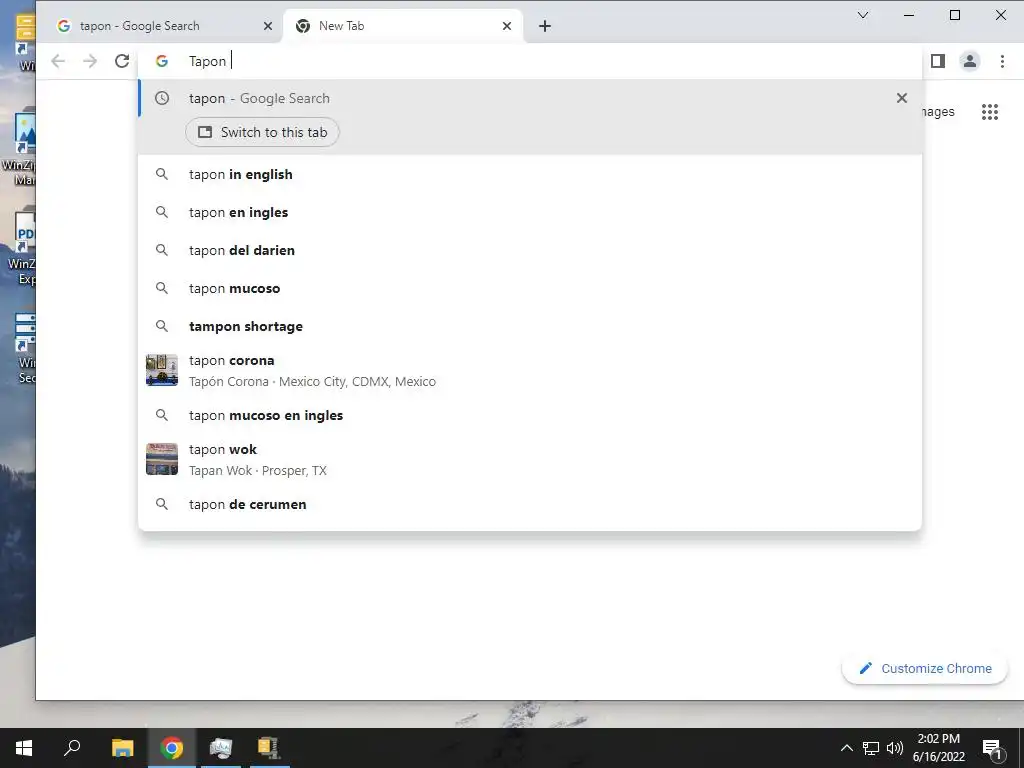Image resolution: width=1024 pixels, height=768 pixels.
Task: Remove the tapon history suggestion
Action: point(902,98)
